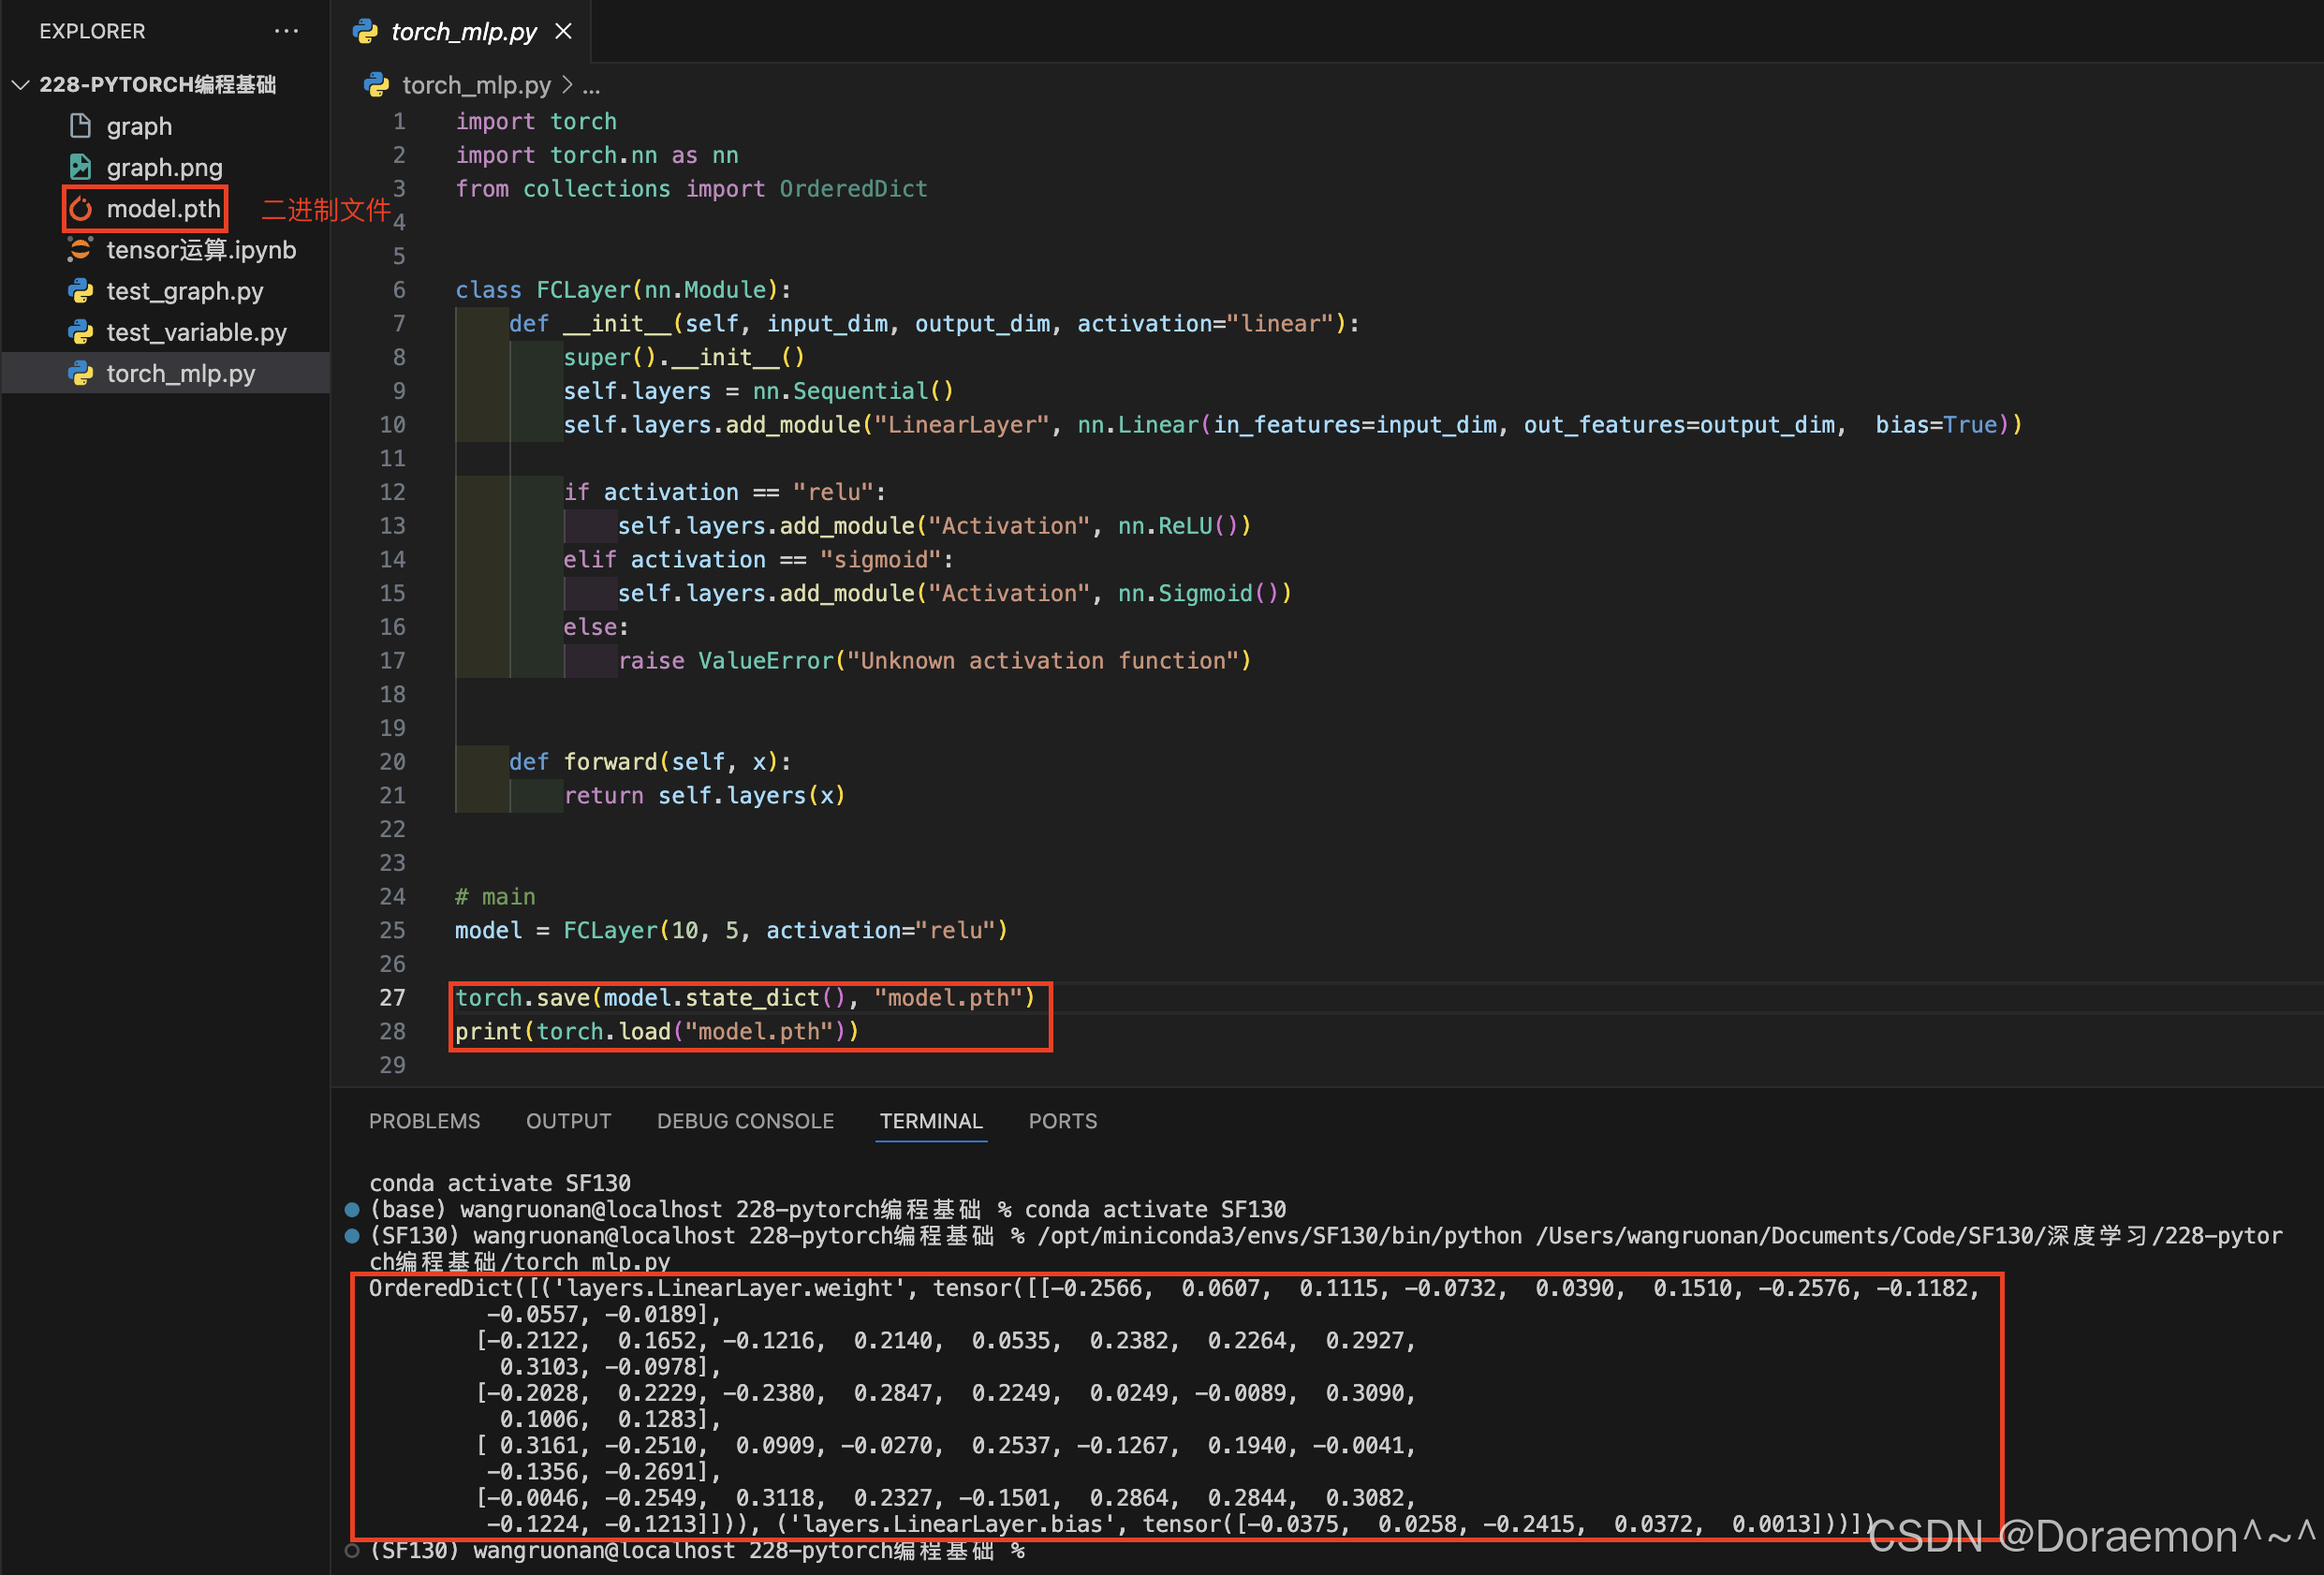Click Python icon in the torch_mlp.py tab
Screen dimensions: 2324x1575
point(366,32)
